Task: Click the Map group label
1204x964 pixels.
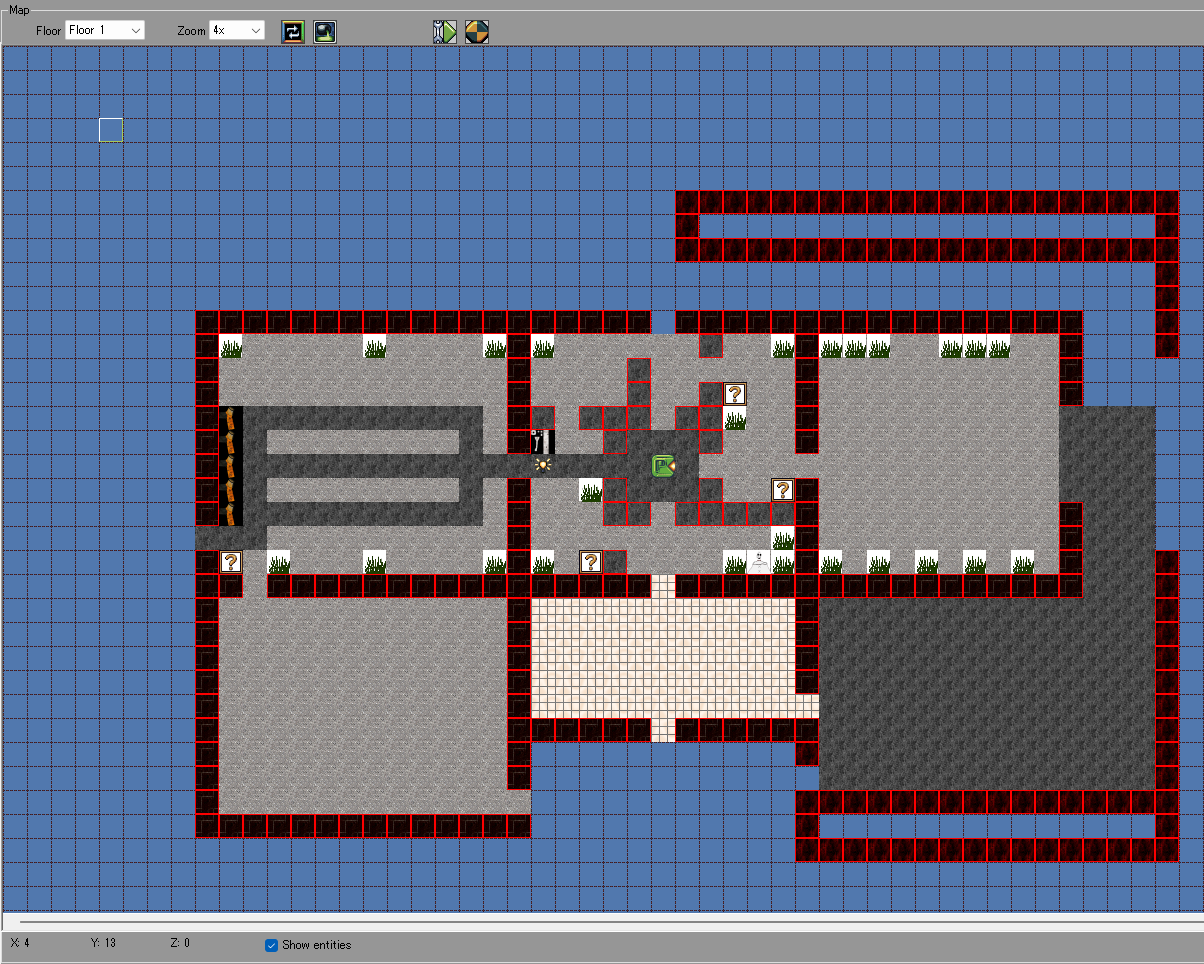Action: [x=19, y=8]
